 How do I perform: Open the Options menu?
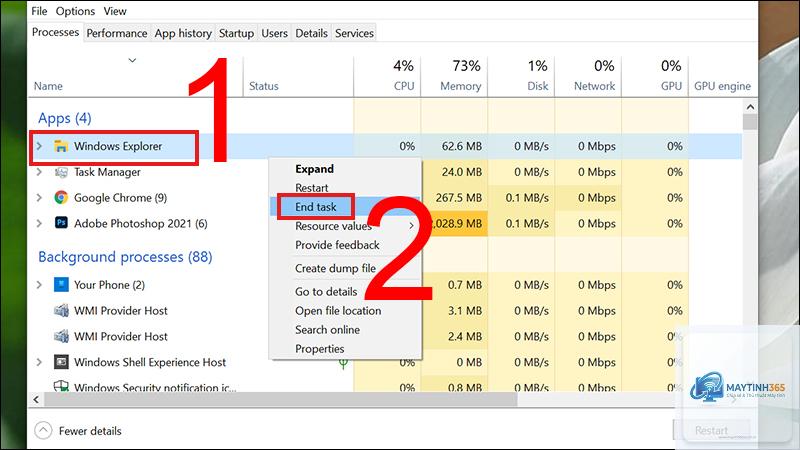pos(76,11)
